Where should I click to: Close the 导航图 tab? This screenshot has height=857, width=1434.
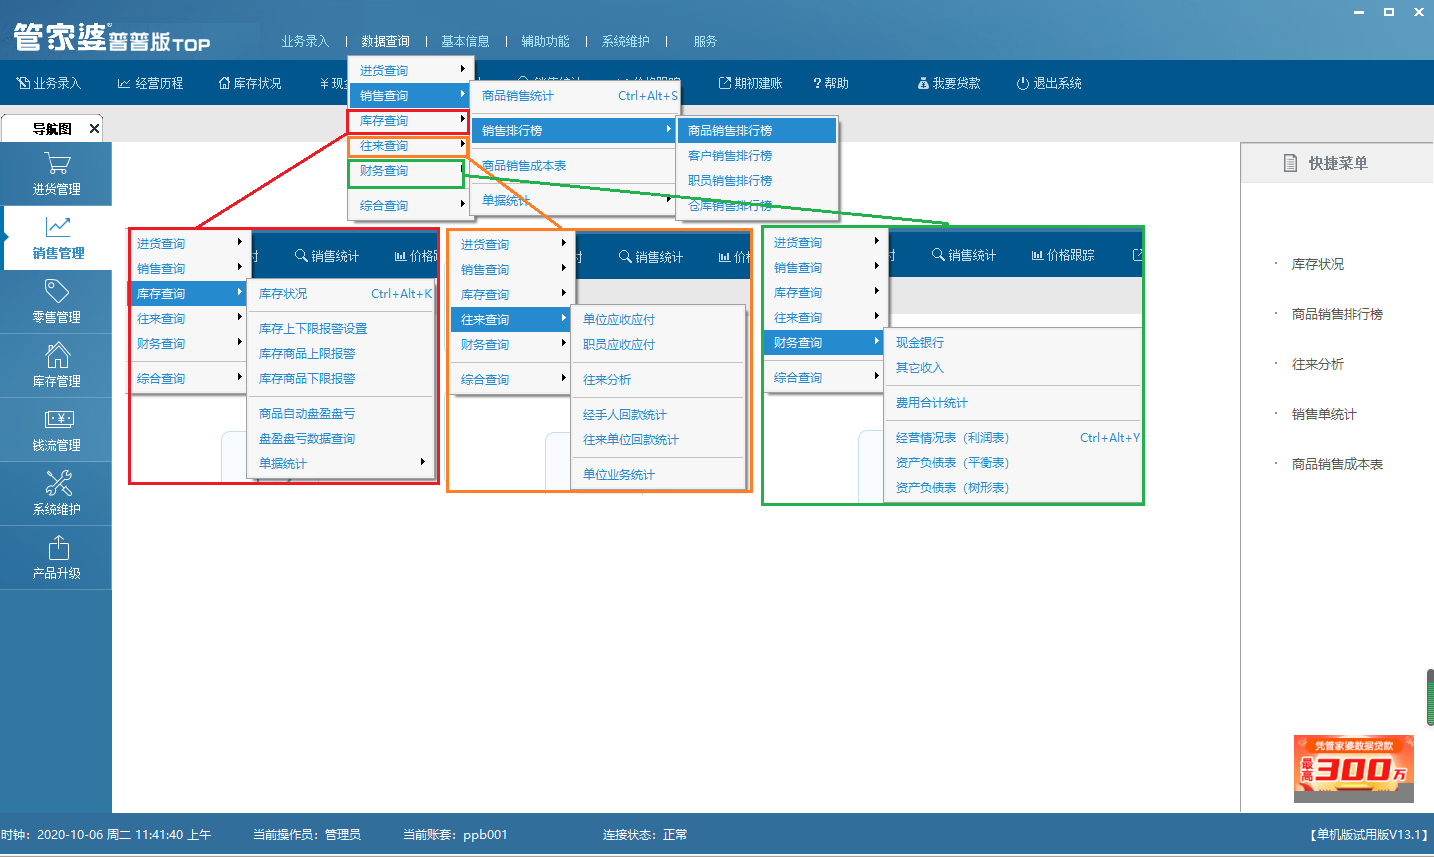[x=95, y=128]
